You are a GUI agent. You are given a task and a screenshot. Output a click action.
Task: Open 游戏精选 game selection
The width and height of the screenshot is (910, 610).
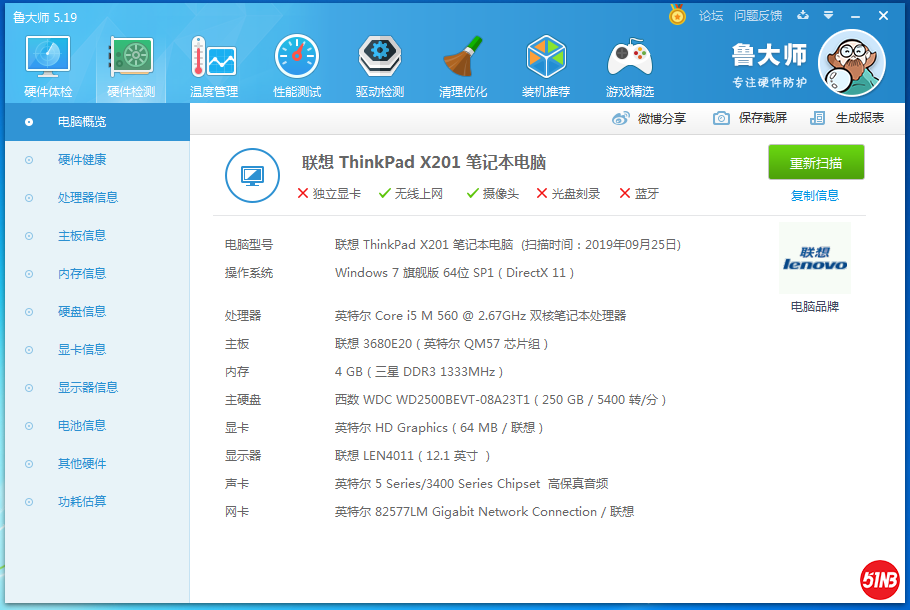click(x=629, y=65)
